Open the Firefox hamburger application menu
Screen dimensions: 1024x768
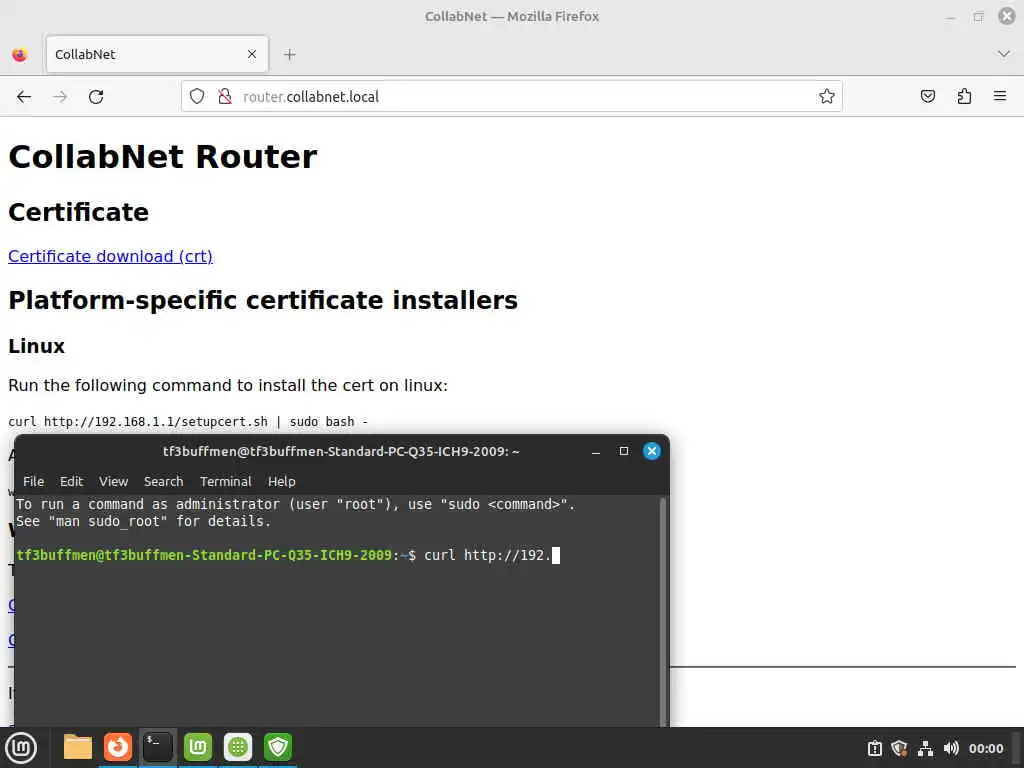click(1000, 97)
